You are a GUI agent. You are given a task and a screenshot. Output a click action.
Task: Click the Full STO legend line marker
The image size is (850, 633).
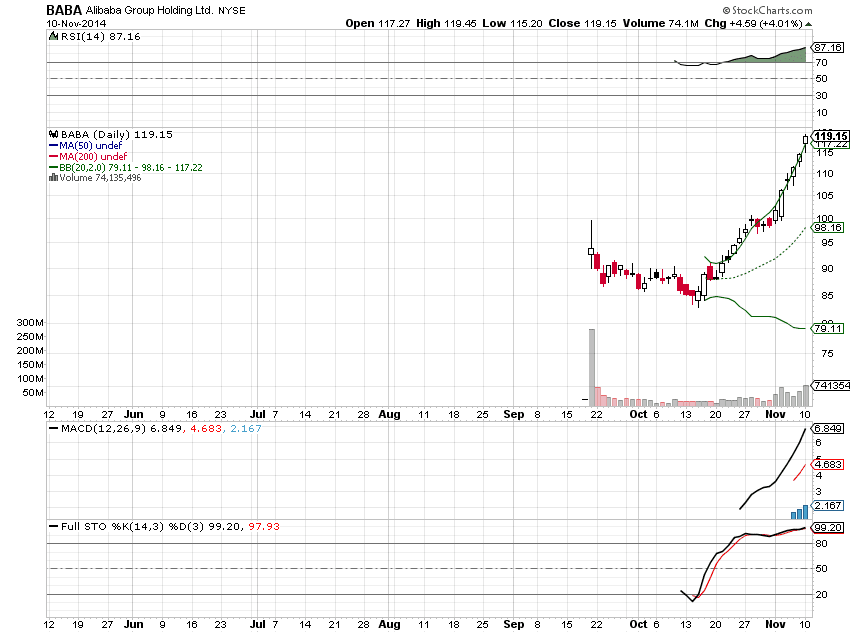point(53,526)
